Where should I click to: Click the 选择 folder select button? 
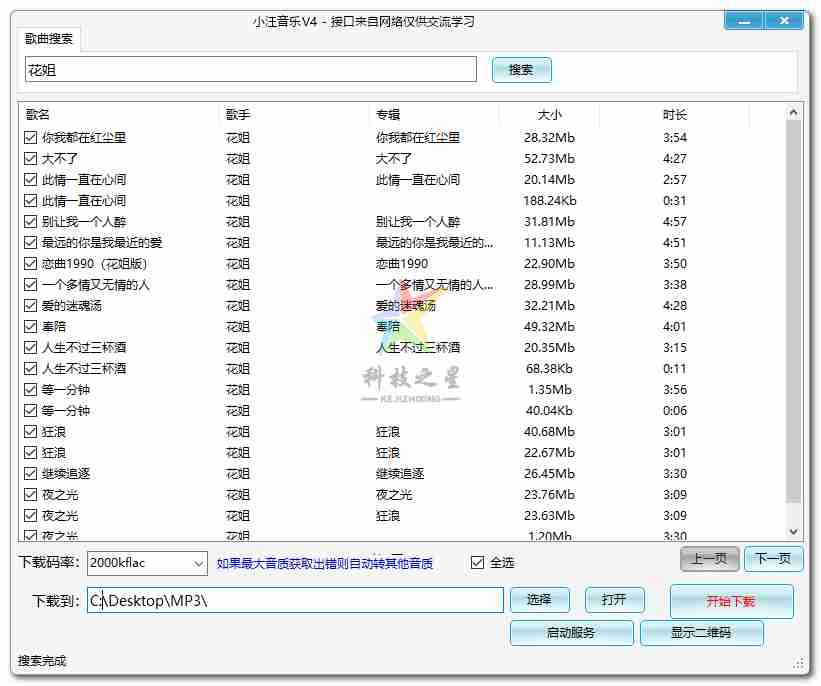coord(539,600)
